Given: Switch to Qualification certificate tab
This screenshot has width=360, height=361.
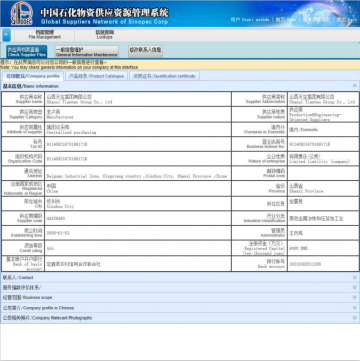Looking at the screenshot, I should tap(164, 76).
